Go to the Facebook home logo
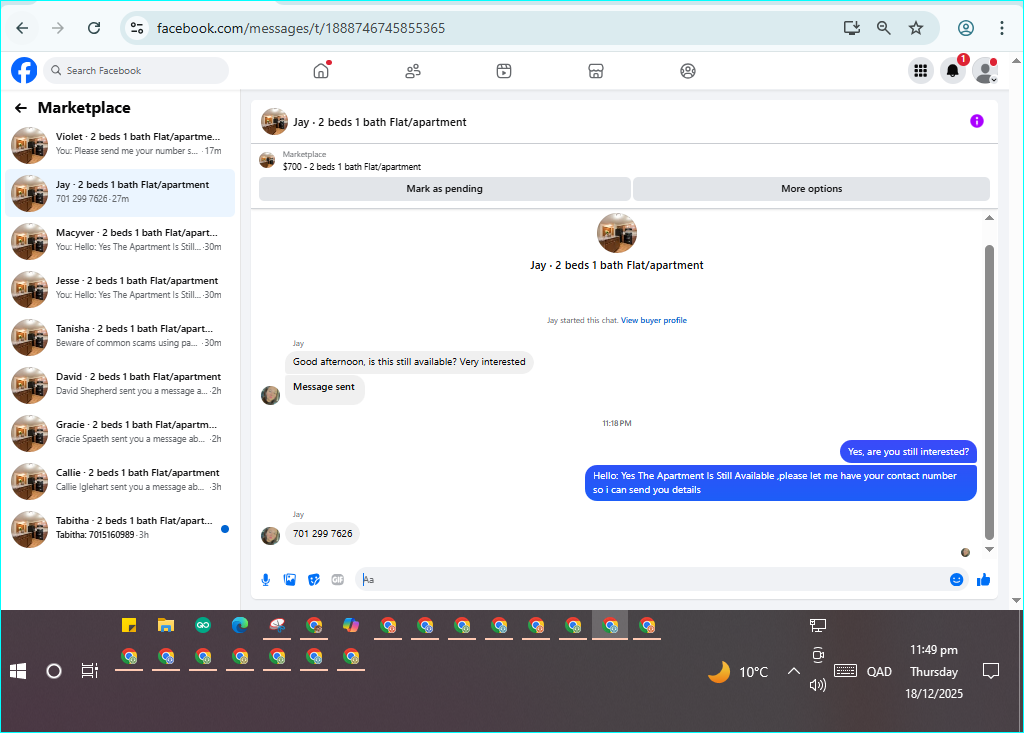The width and height of the screenshot is (1024, 733). (24, 71)
